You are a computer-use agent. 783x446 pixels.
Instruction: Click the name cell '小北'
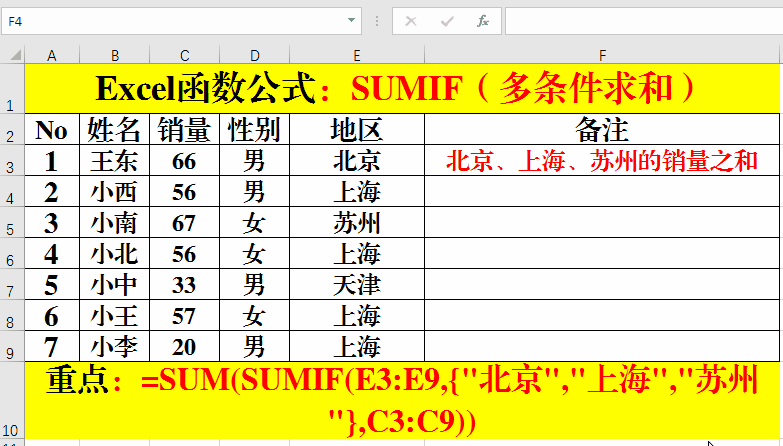coord(114,253)
